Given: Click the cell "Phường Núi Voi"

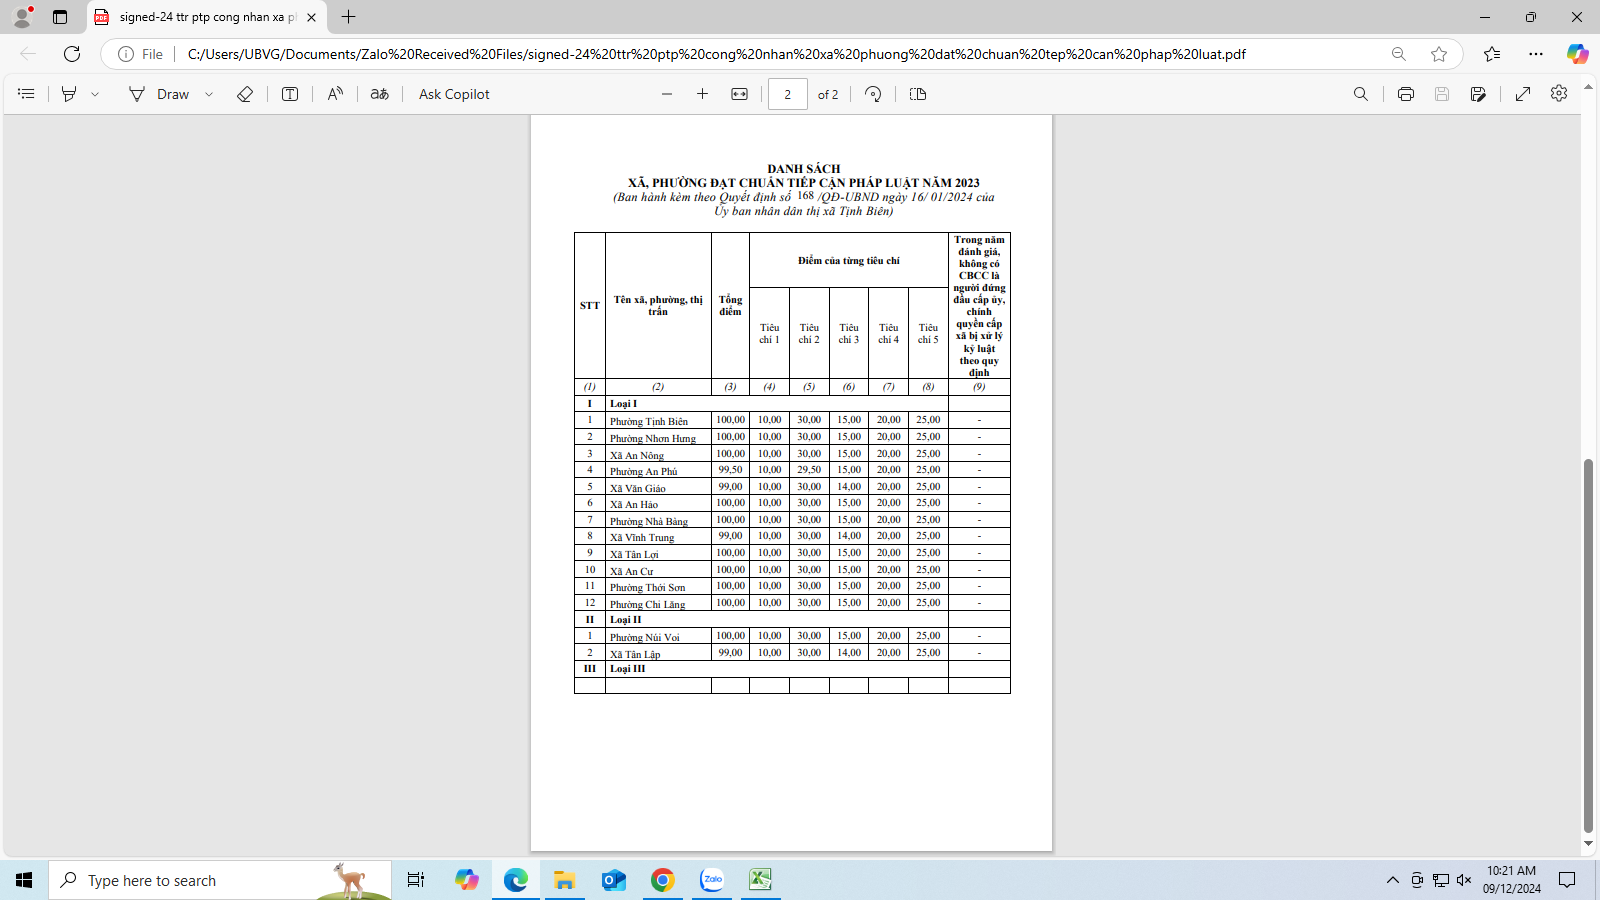Looking at the screenshot, I should (658, 637).
